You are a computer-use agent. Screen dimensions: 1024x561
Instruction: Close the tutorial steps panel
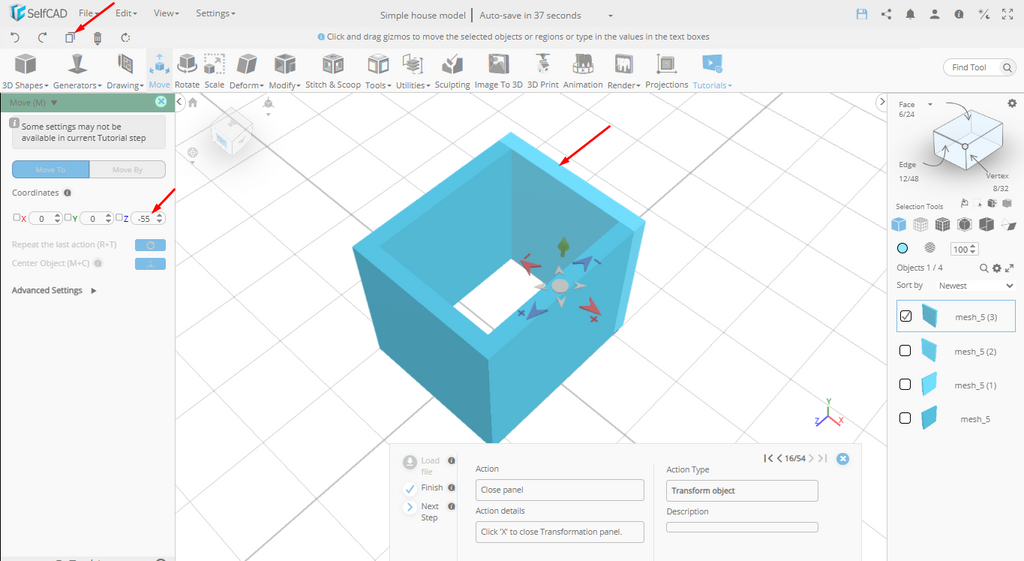pos(842,458)
